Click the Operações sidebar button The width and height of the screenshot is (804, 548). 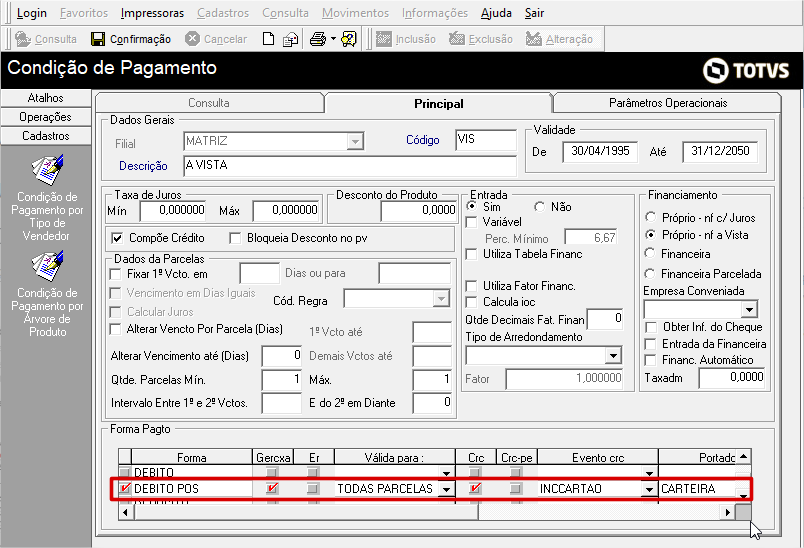[x=45, y=117]
